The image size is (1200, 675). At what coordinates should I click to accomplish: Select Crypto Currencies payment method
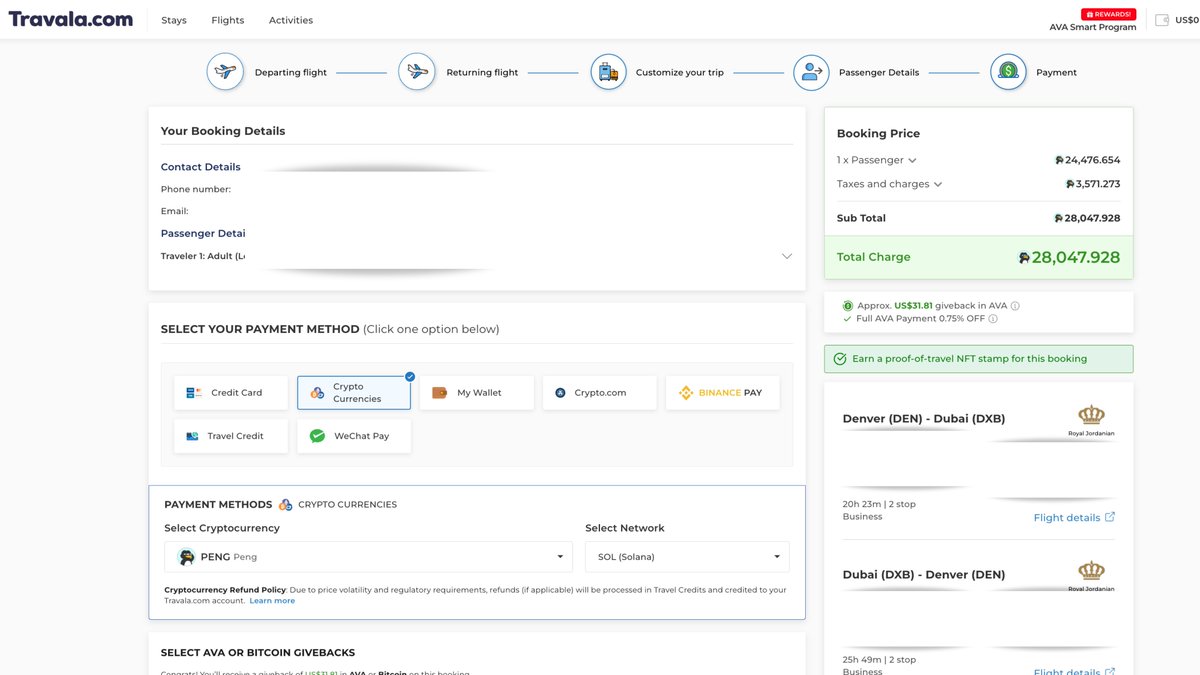click(354, 393)
